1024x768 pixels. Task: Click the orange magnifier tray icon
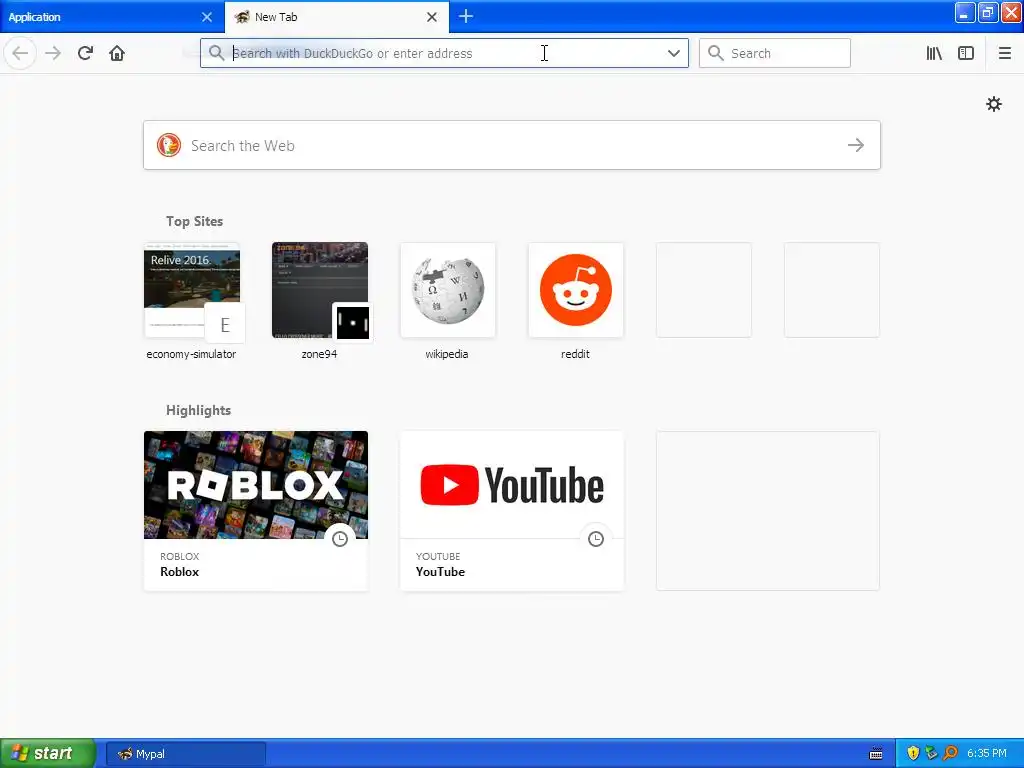click(950, 753)
